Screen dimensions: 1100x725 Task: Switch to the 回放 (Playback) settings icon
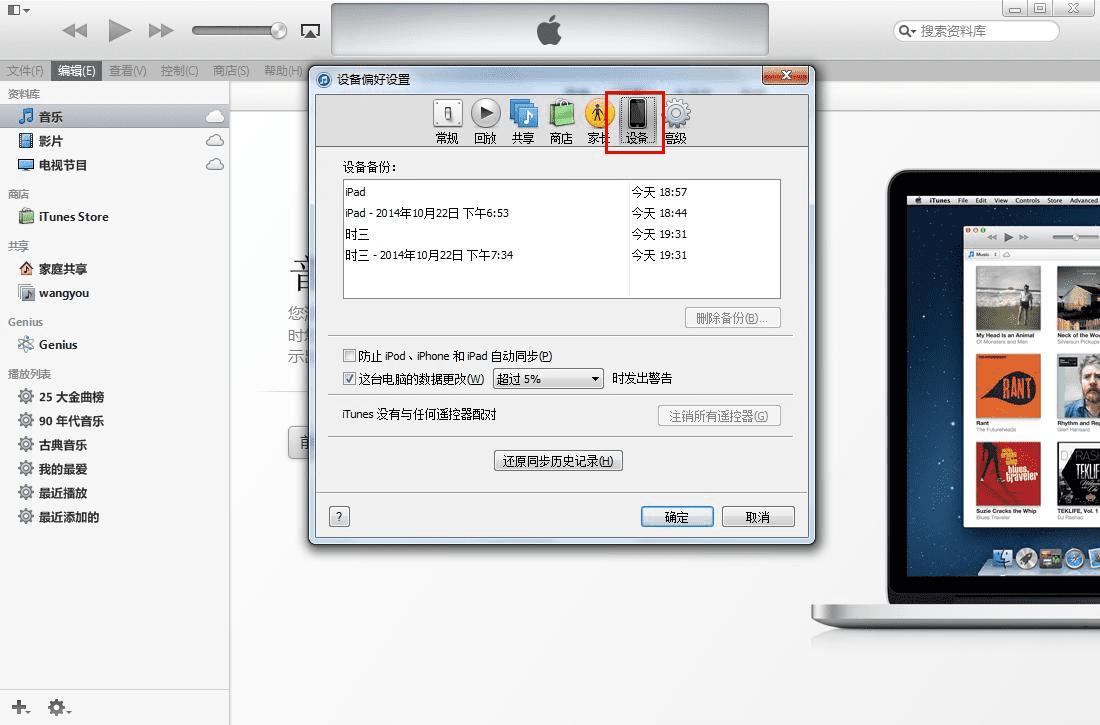tap(484, 118)
